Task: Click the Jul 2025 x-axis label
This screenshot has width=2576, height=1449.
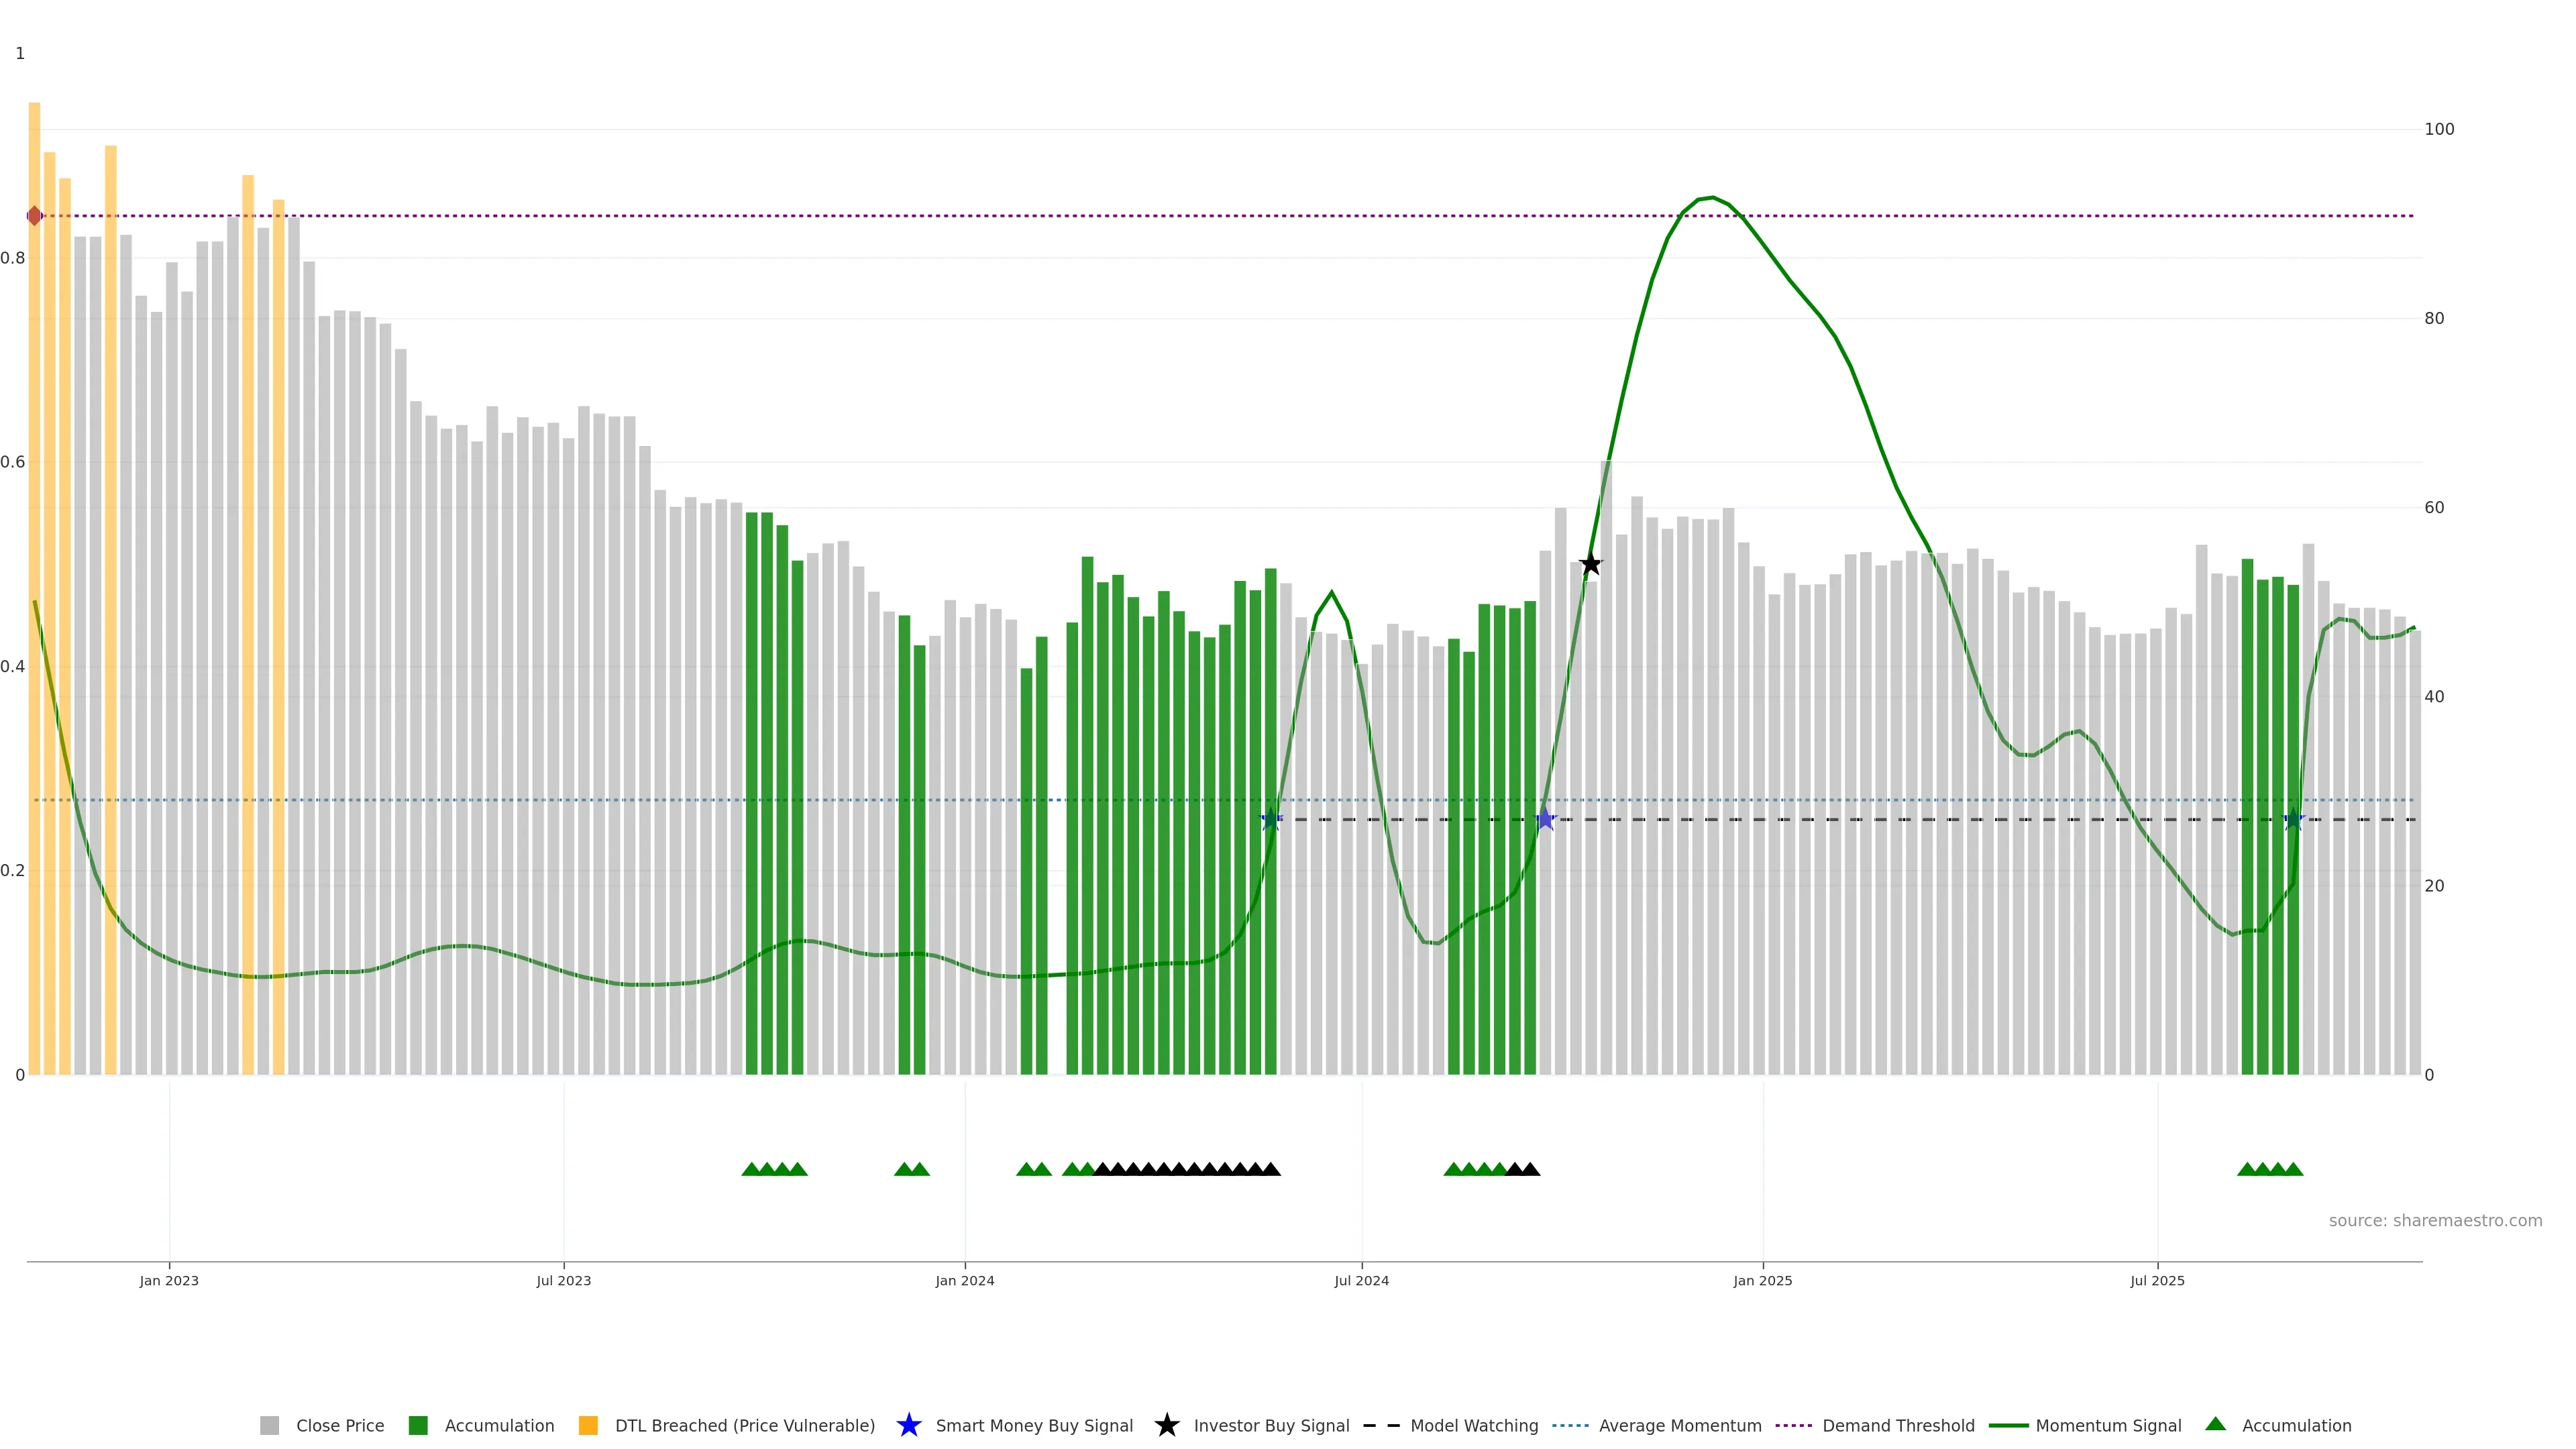Action: [2157, 1281]
